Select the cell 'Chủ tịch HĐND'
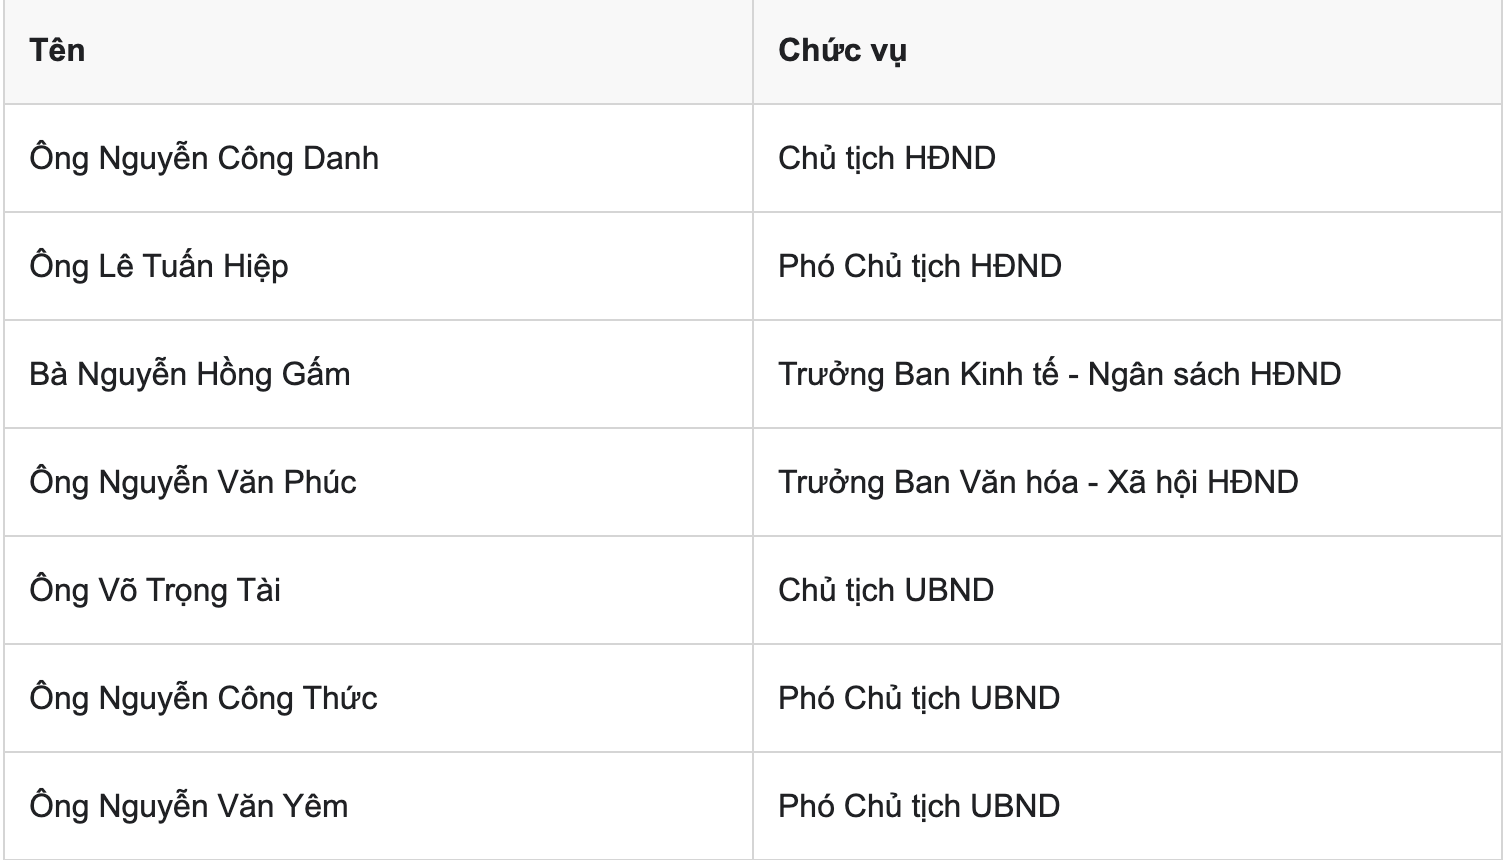This screenshot has height=860, width=1504. (x=887, y=158)
